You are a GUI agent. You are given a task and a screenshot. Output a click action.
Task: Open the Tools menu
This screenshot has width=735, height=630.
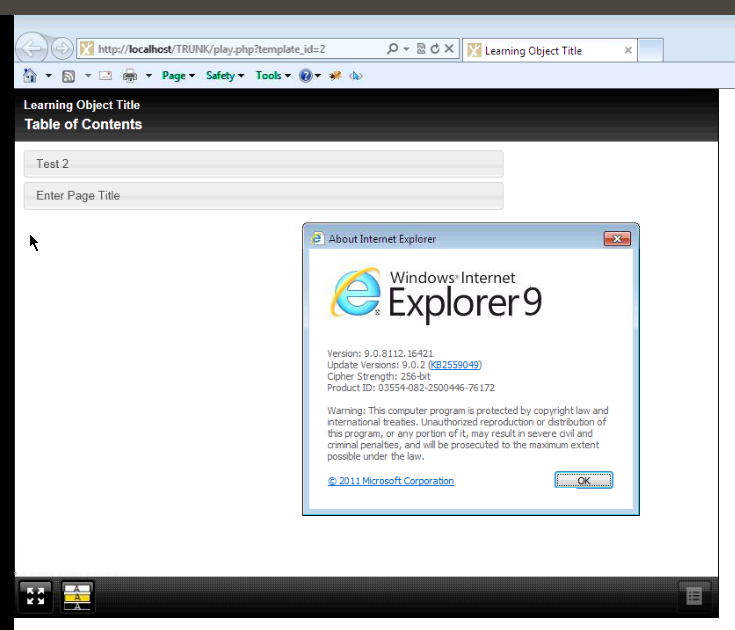(273, 75)
